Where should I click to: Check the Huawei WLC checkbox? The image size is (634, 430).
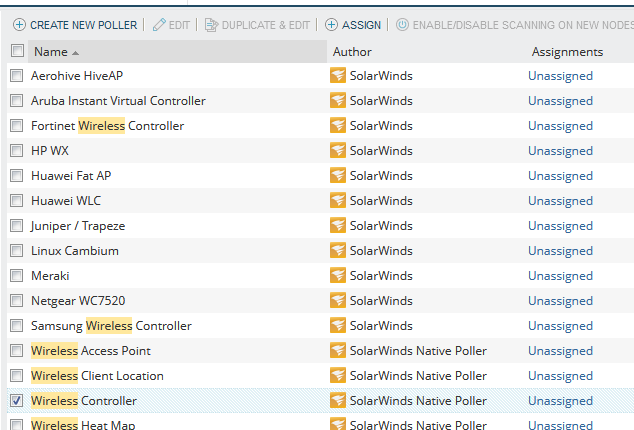[x=17, y=201]
